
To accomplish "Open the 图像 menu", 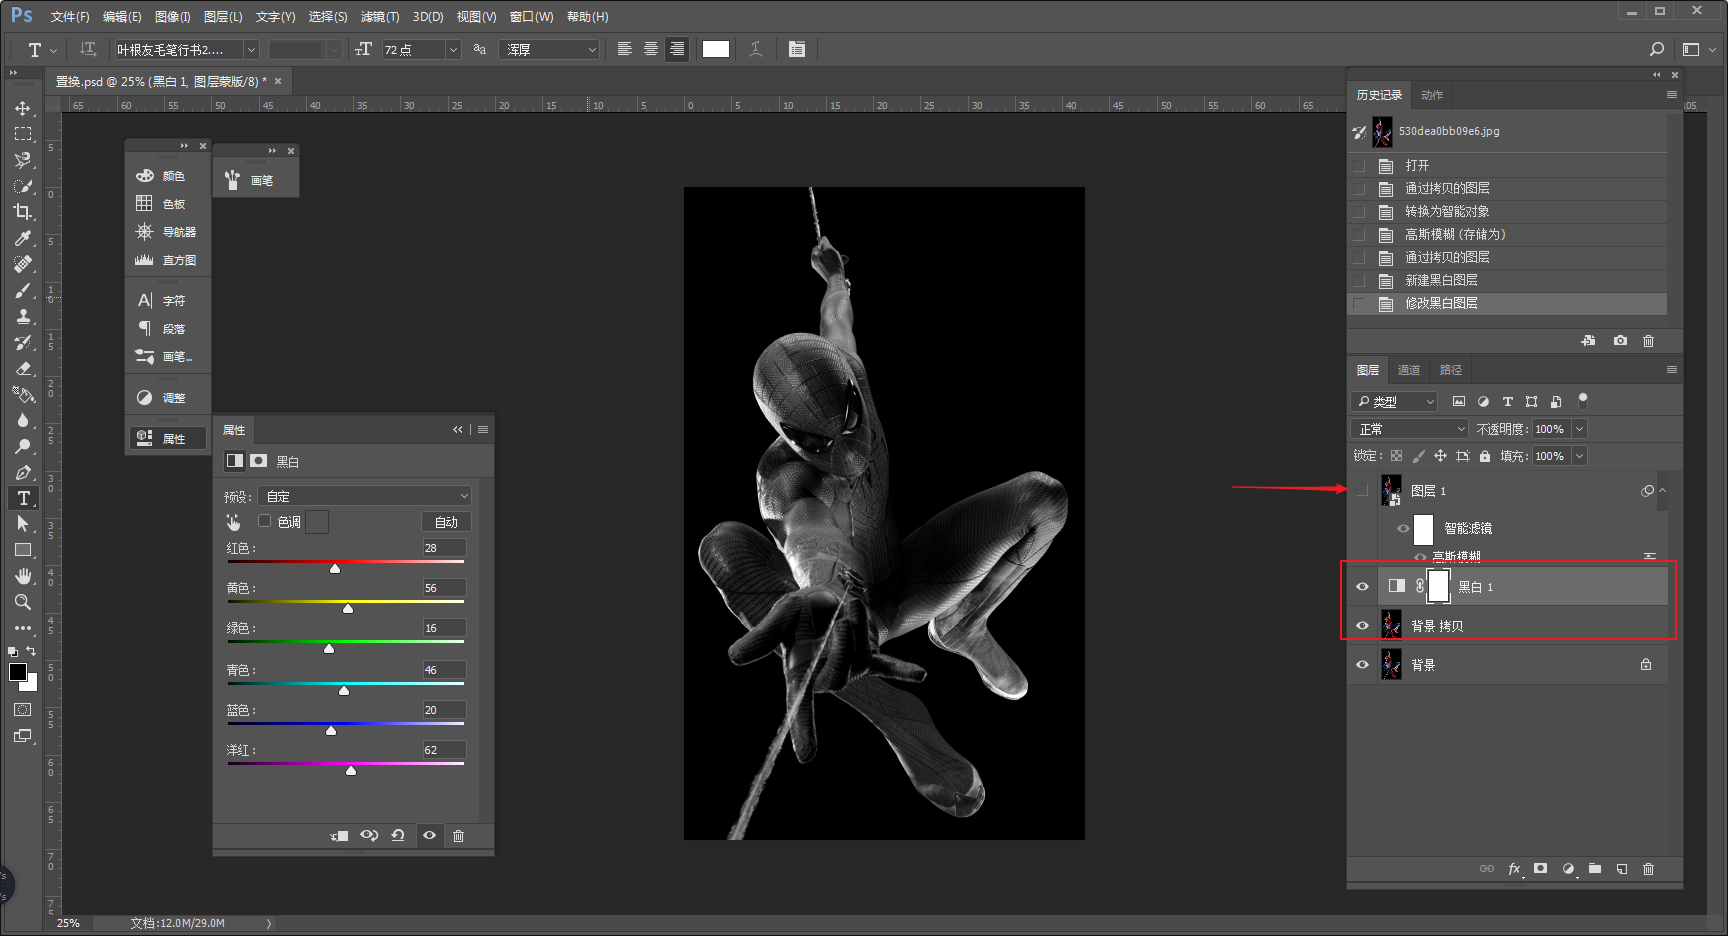I will 173,17.
